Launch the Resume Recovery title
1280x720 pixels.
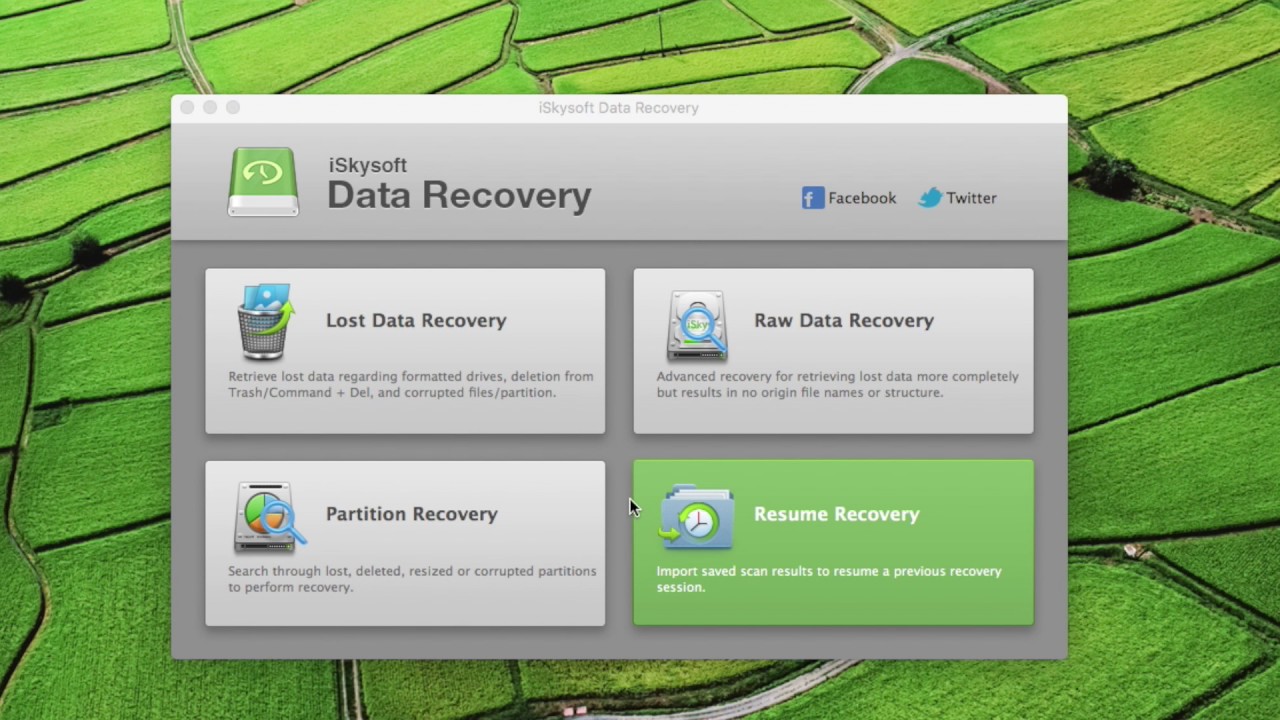836,514
